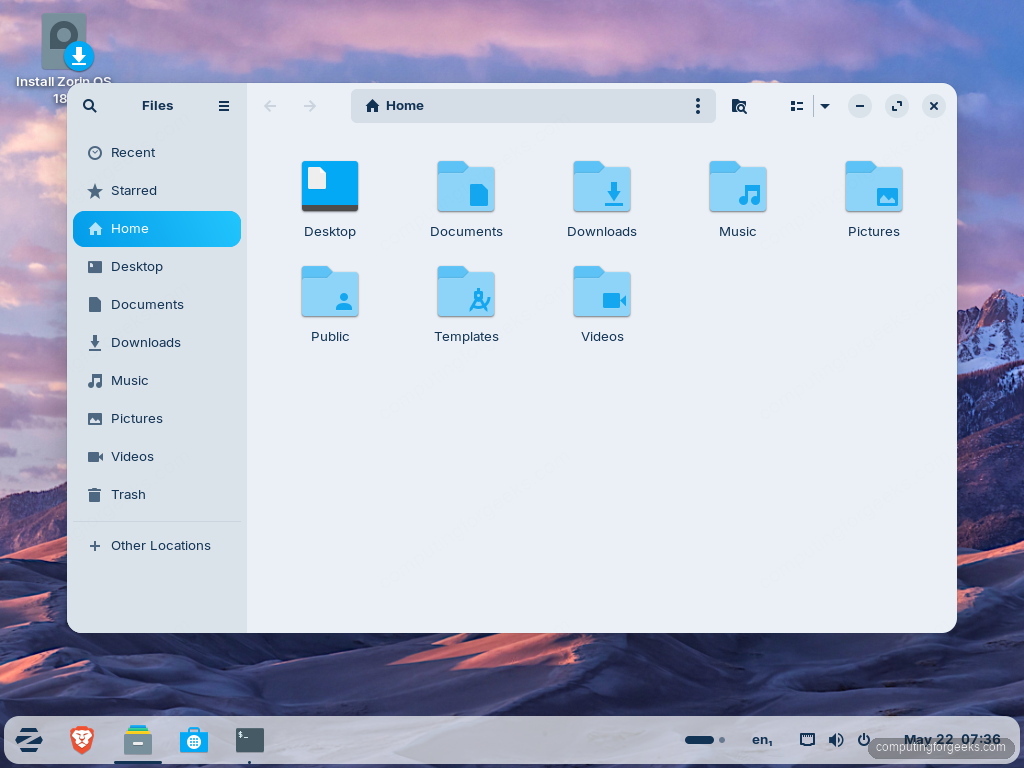Click the volume speaker tray icon
This screenshot has height=768, width=1024.
[836, 740]
